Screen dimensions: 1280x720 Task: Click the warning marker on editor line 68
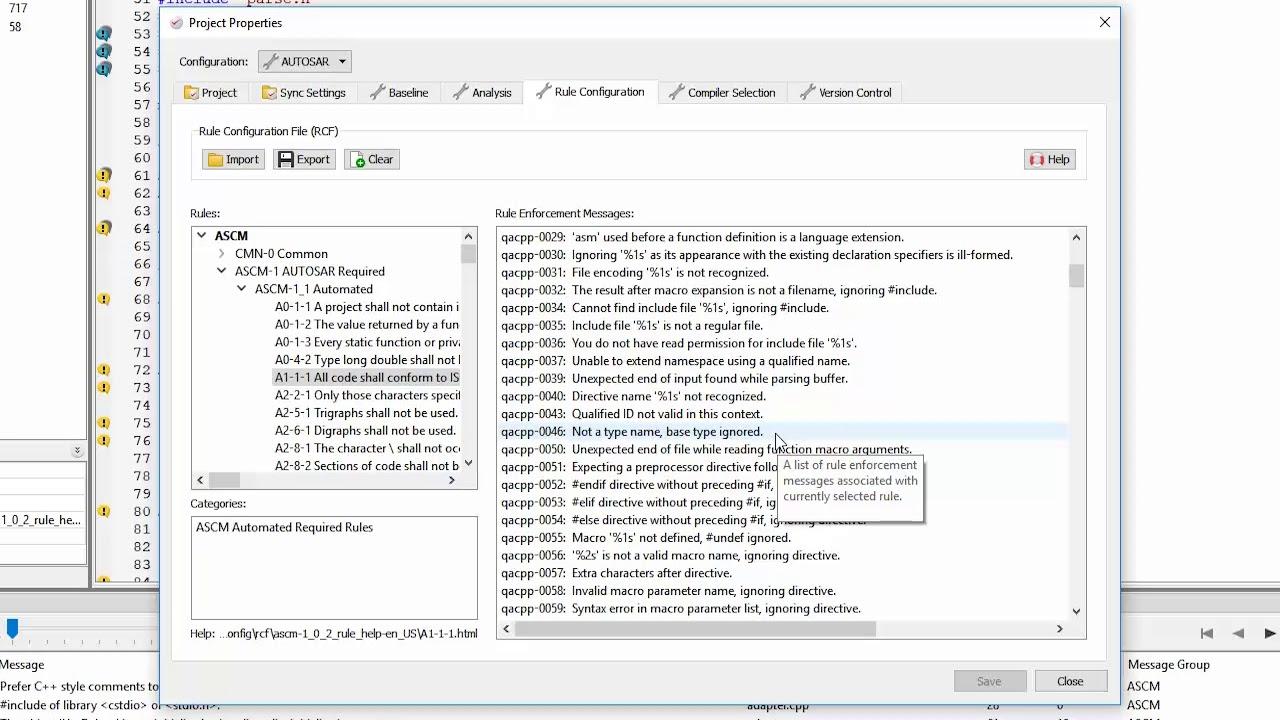[x=104, y=300]
